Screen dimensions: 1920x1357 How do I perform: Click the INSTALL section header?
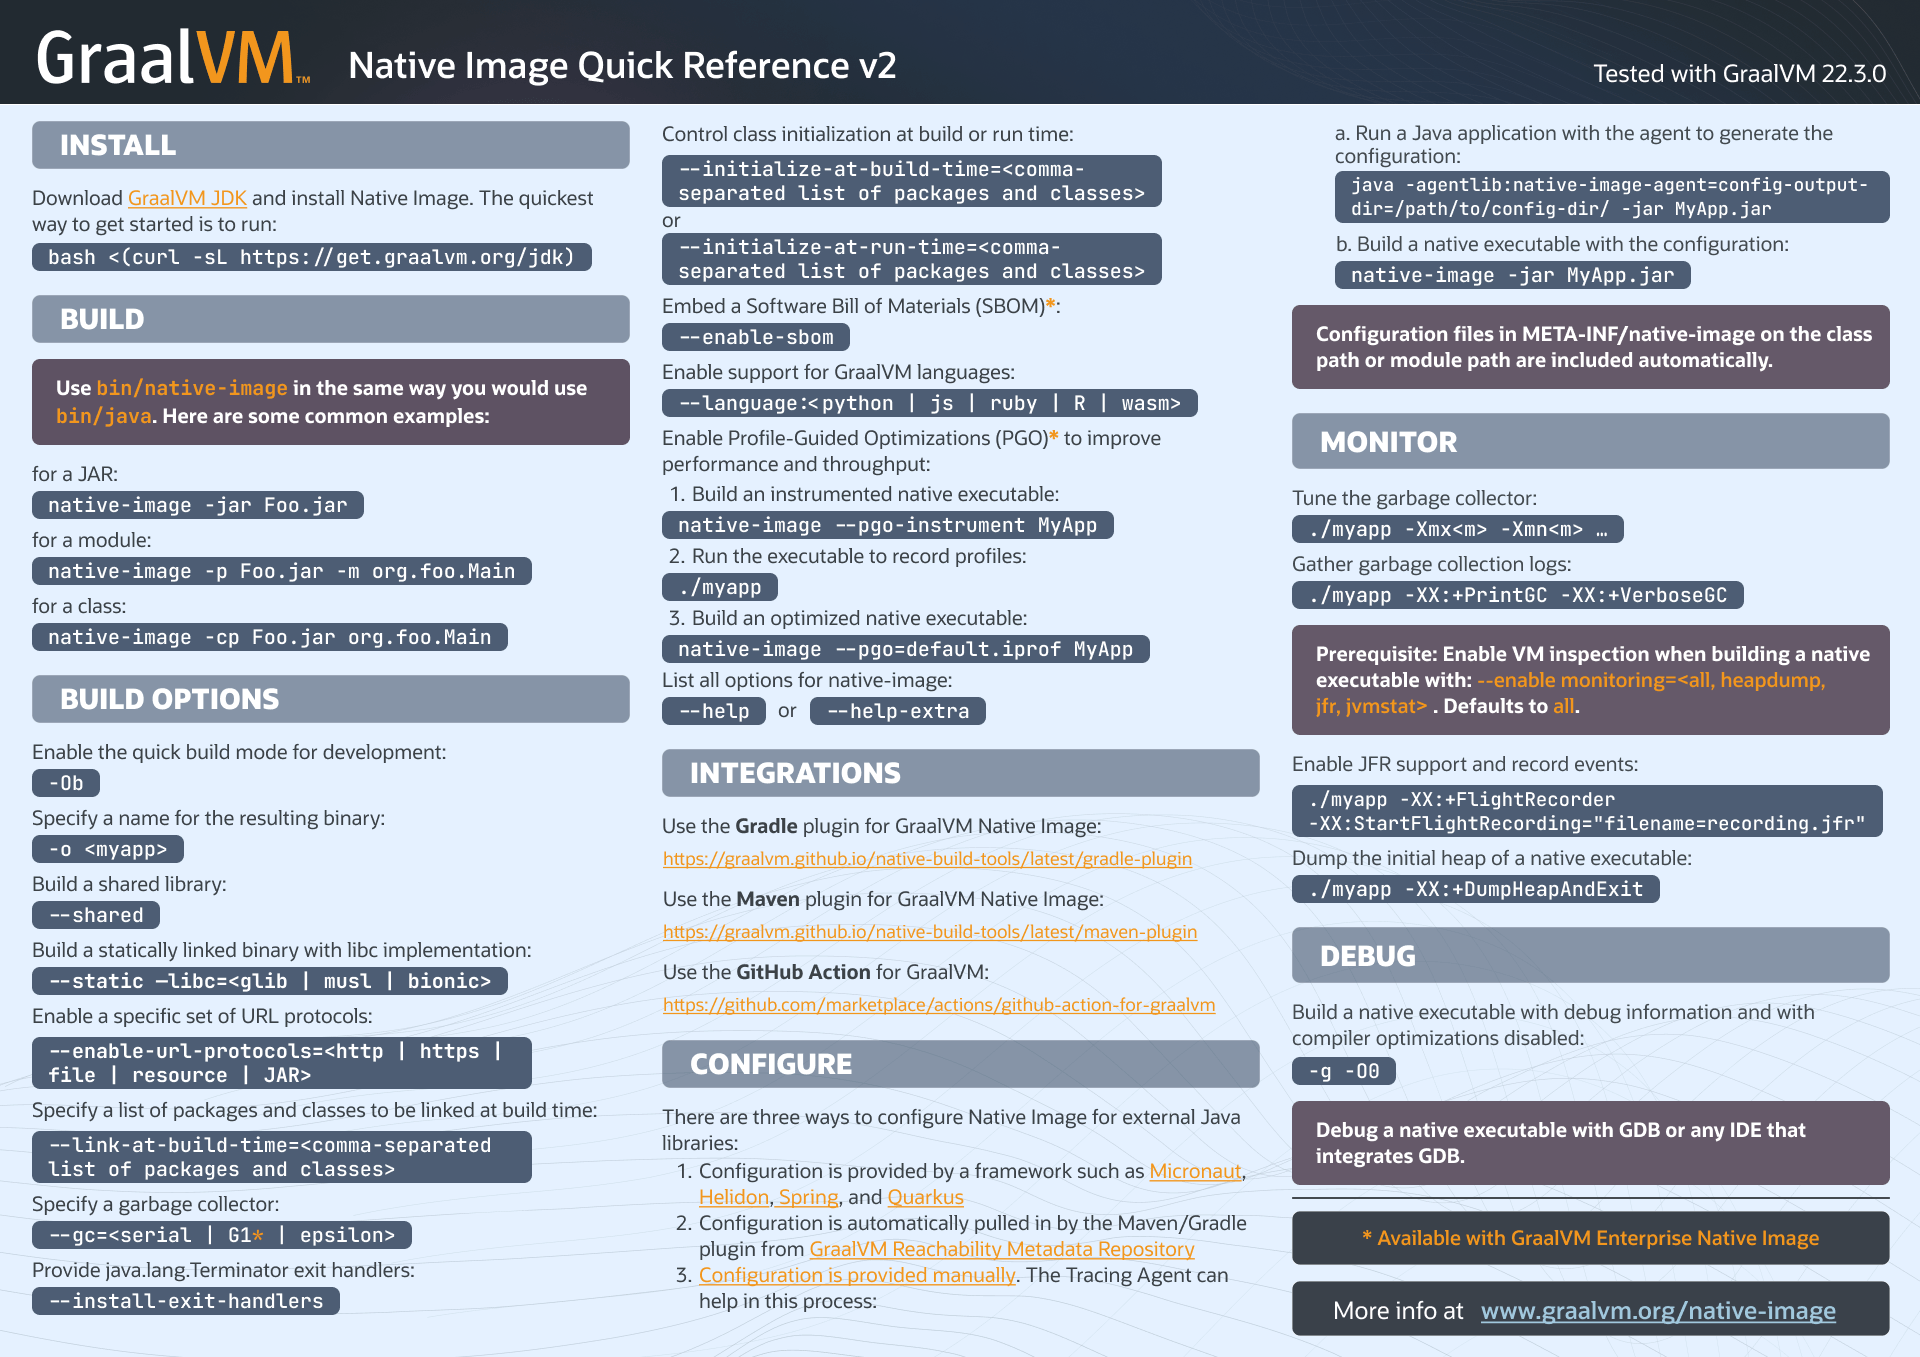click(331, 145)
